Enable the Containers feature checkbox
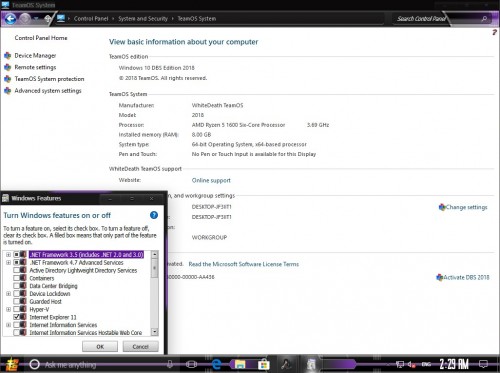 pyautogui.click(x=16, y=278)
